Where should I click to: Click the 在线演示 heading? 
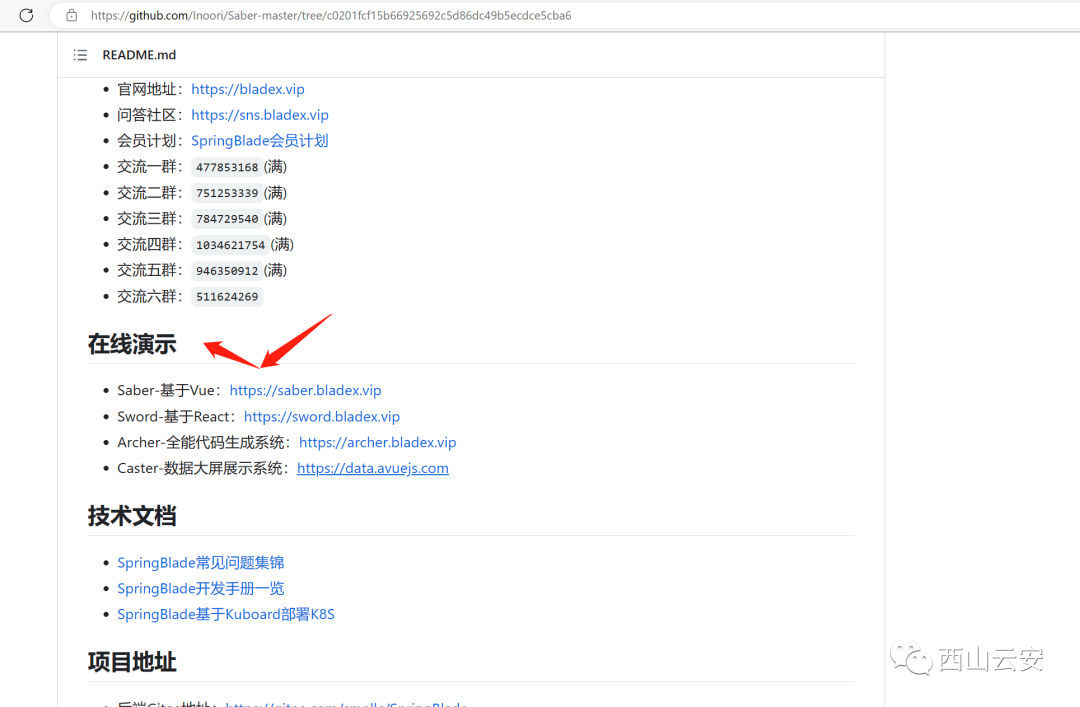(132, 344)
